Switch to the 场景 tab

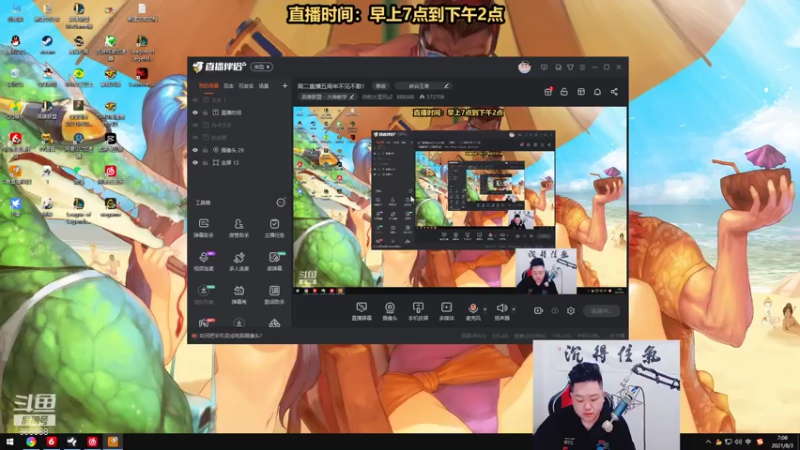tap(264, 86)
